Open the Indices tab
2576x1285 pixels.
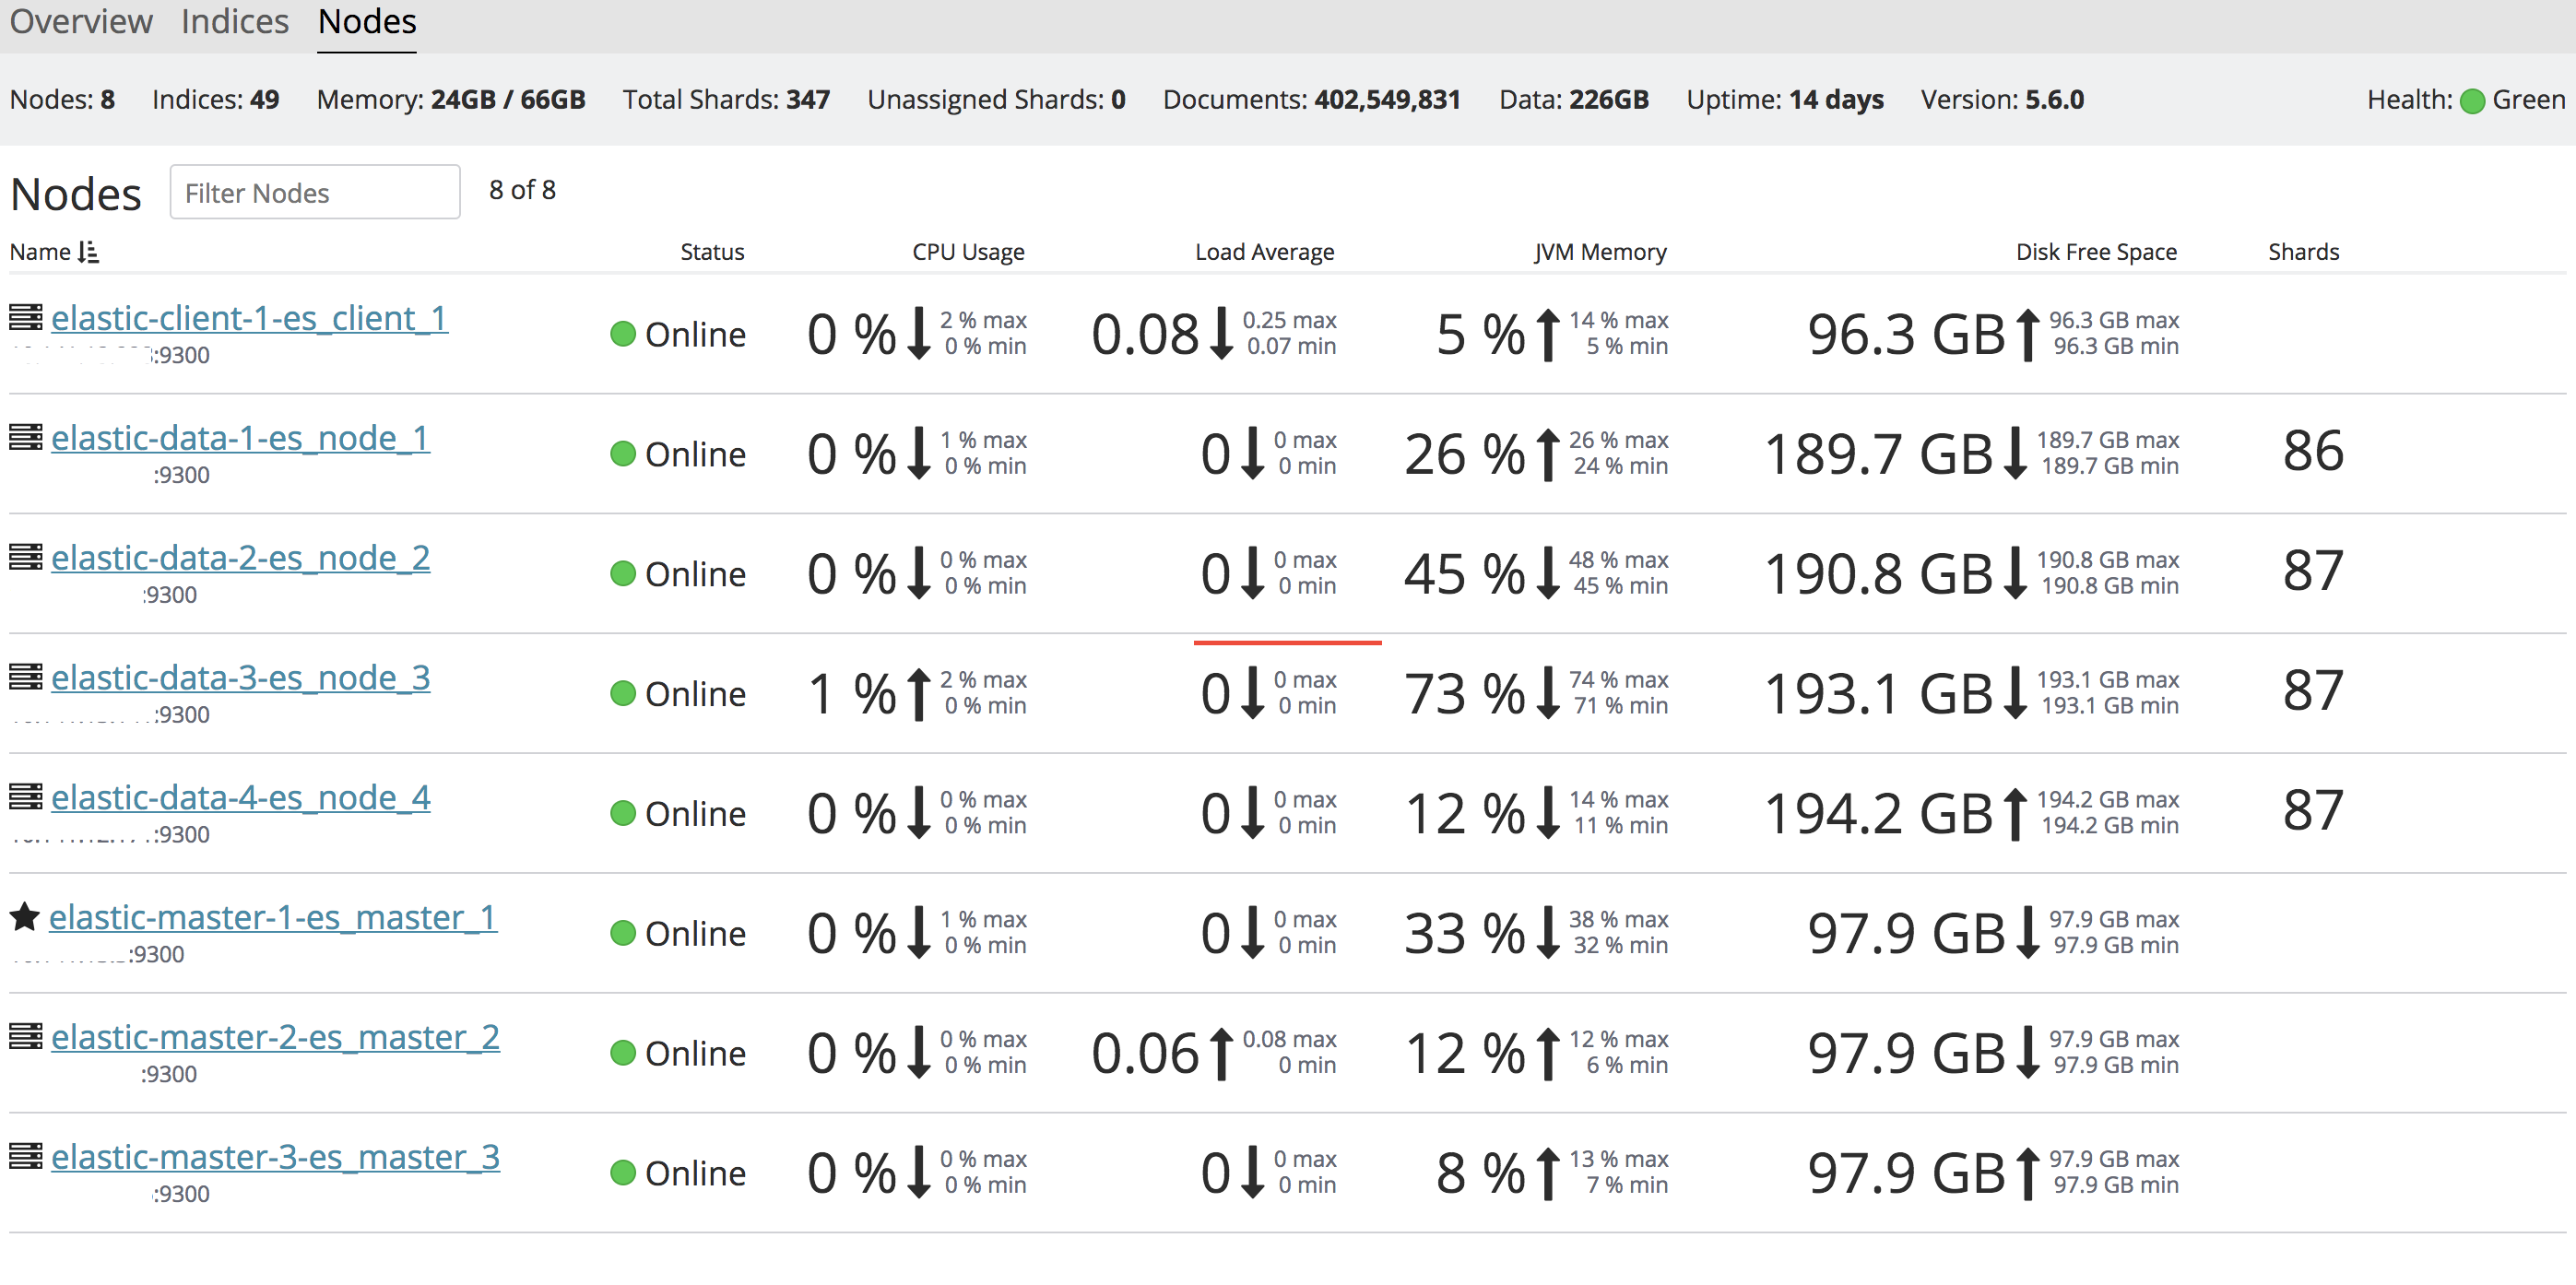pos(235,22)
